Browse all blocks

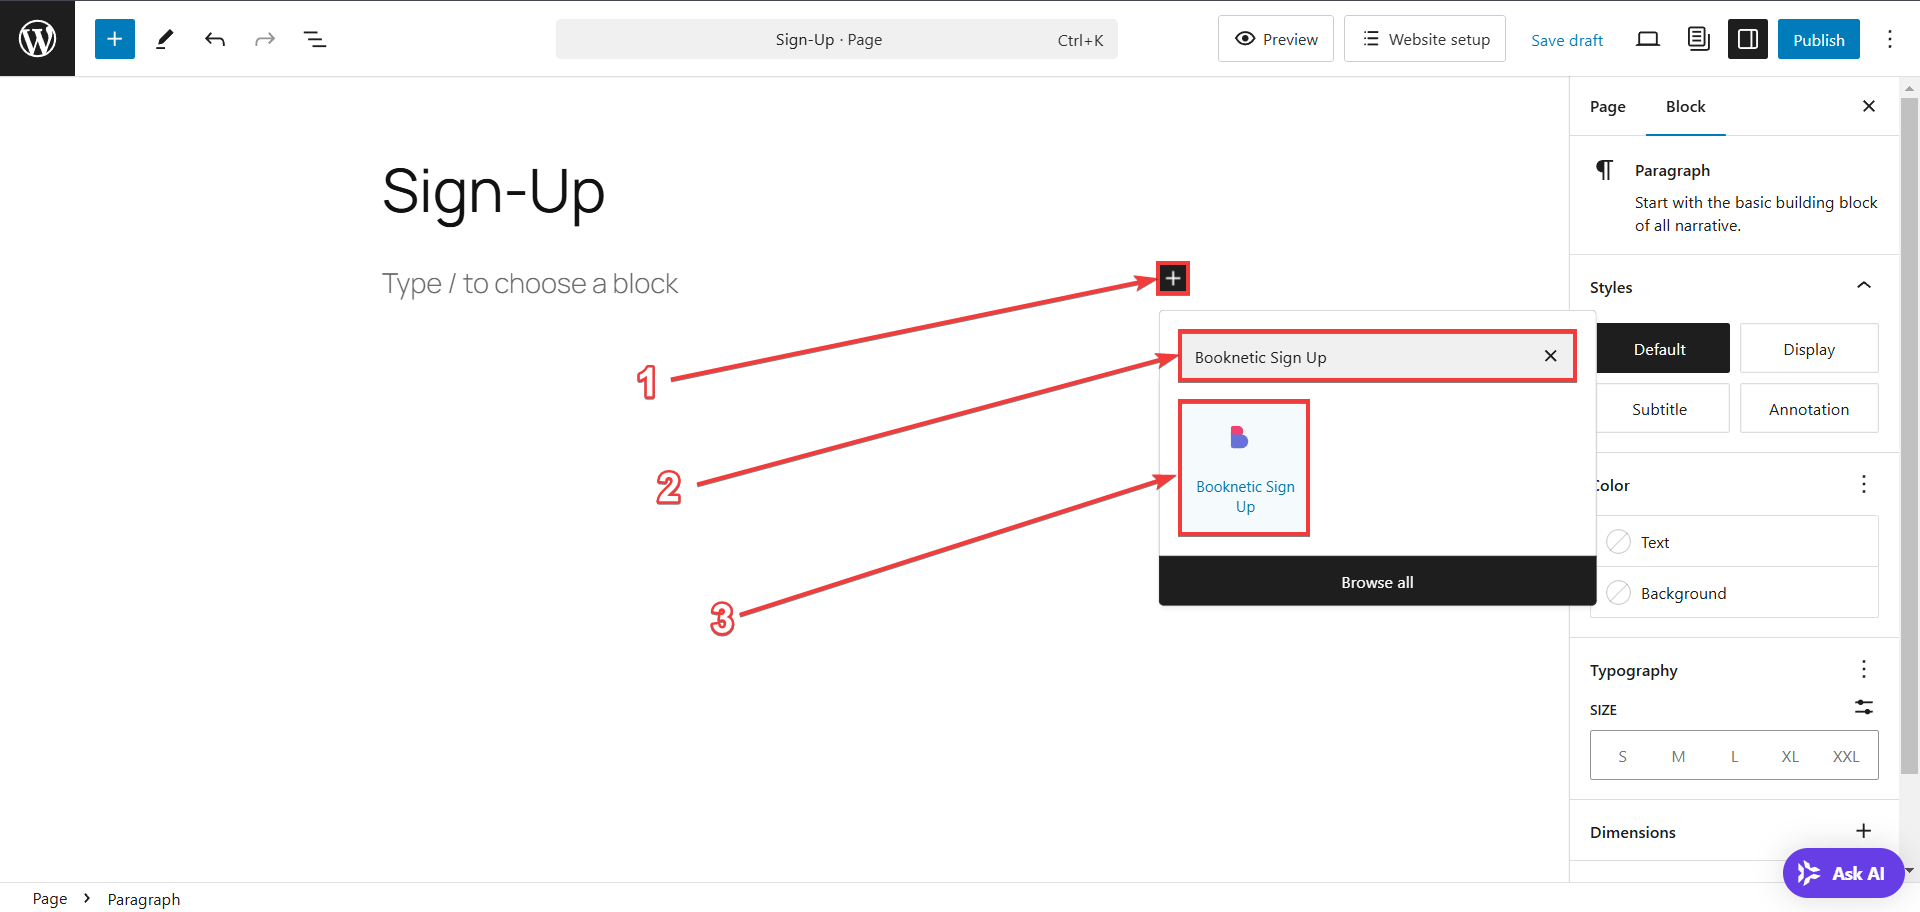click(x=1377, y=582)
